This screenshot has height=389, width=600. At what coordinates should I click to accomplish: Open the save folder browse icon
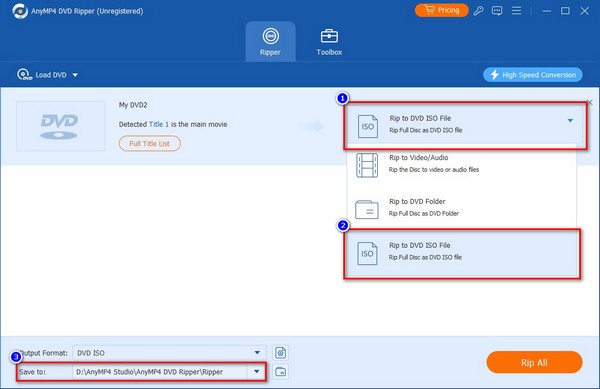[280, 371]
